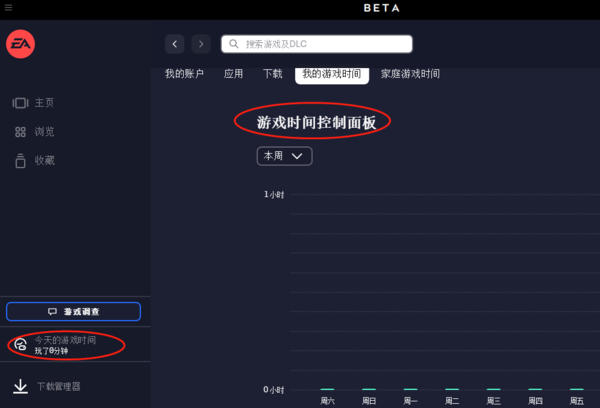Image resolution: width=600 pixels, height=408 pixels.
Task: Click the today's playtime controller icon
Action: coord(20,345)
